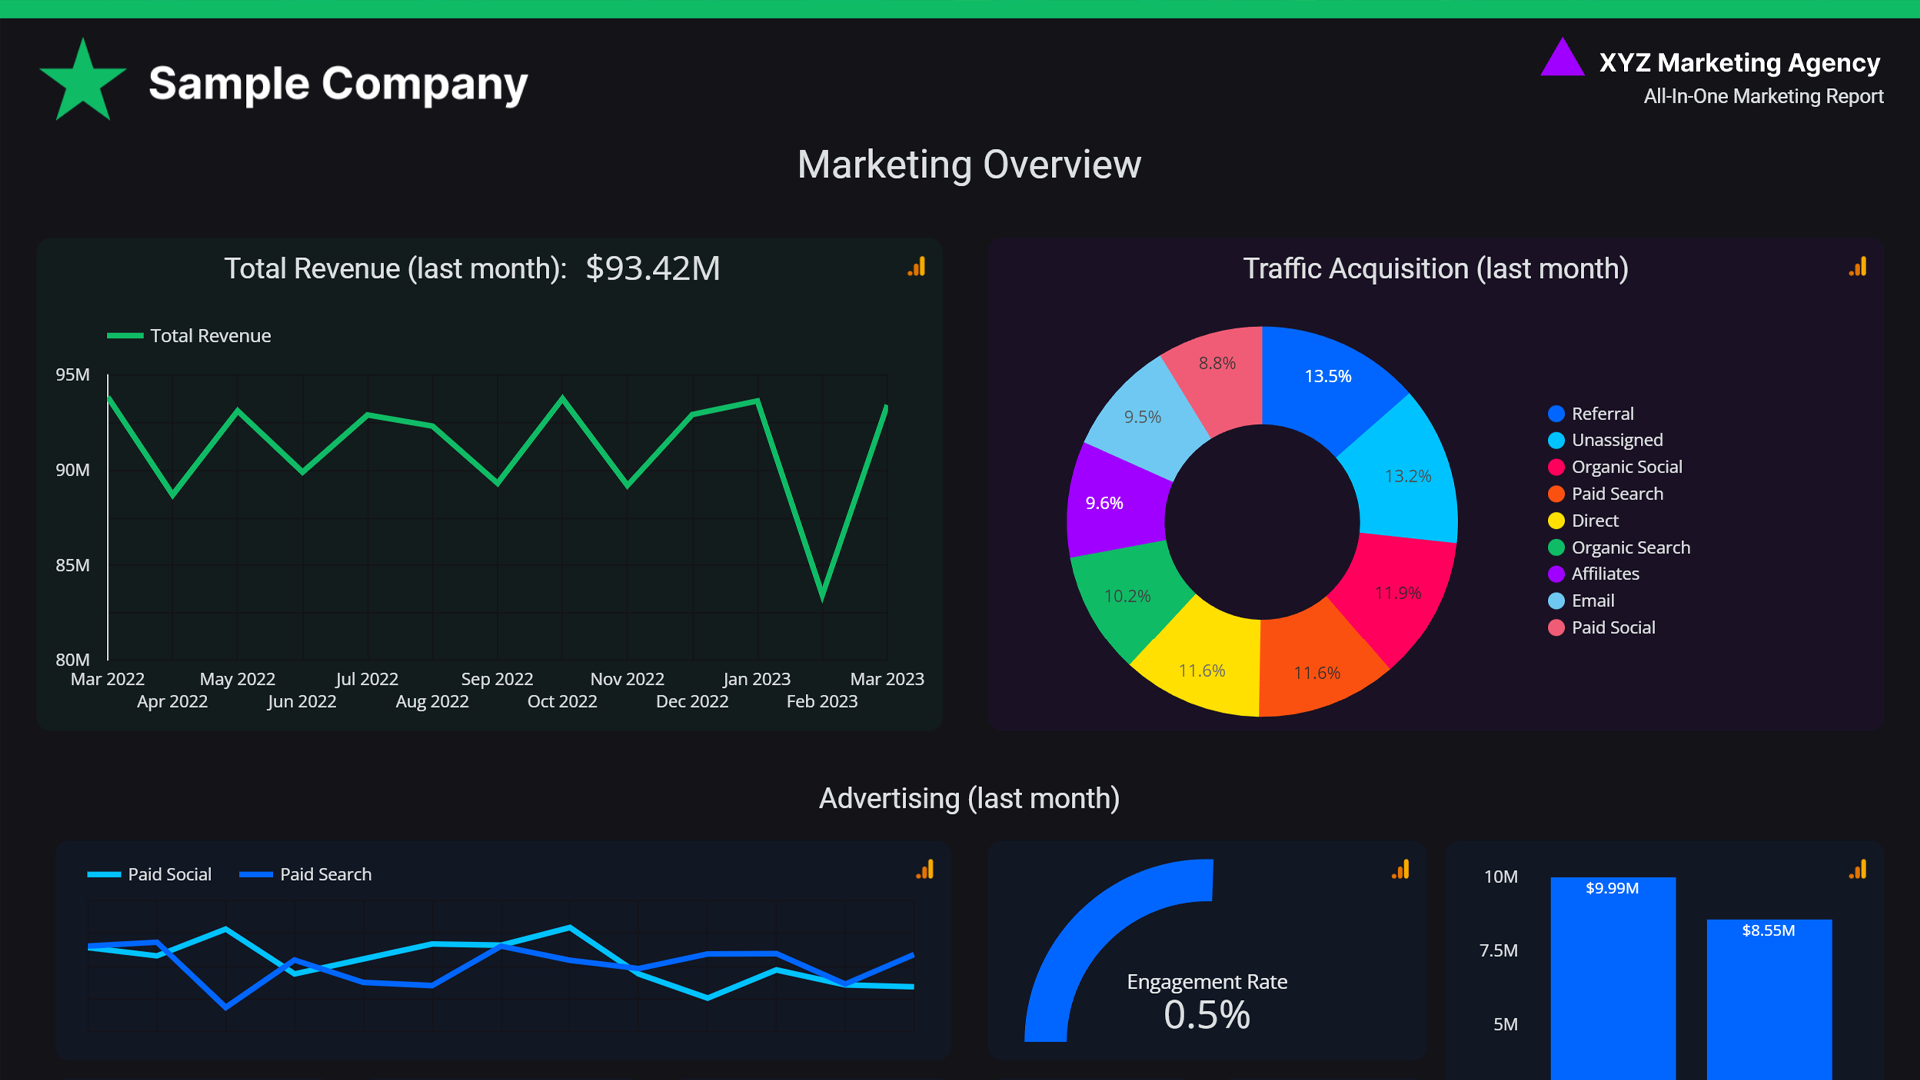Select the 11.6% yellow Direct slice

1201,668
